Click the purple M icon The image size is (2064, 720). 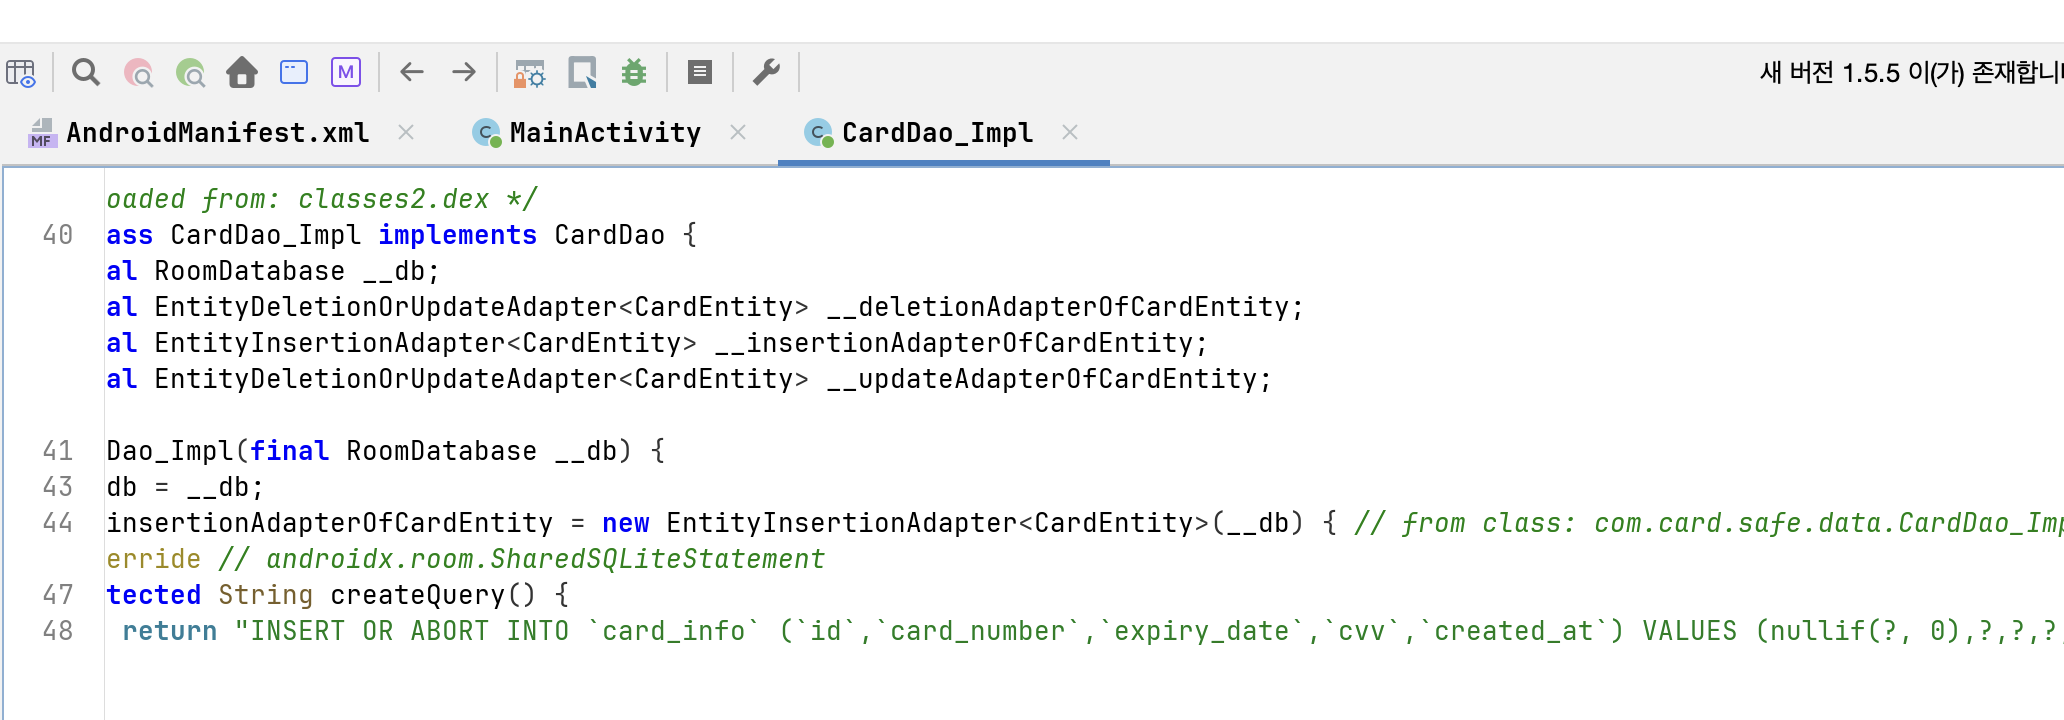[346, 72]
